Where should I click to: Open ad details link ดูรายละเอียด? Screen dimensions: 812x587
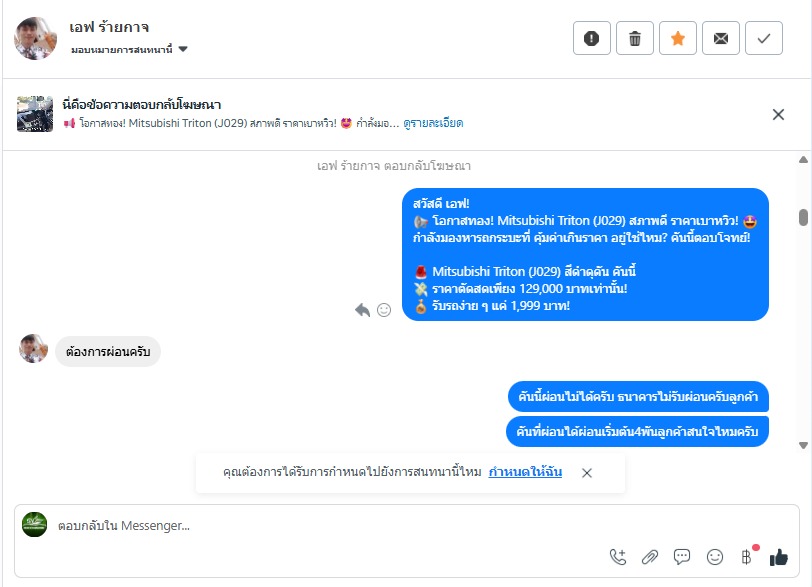coord(433,123)
